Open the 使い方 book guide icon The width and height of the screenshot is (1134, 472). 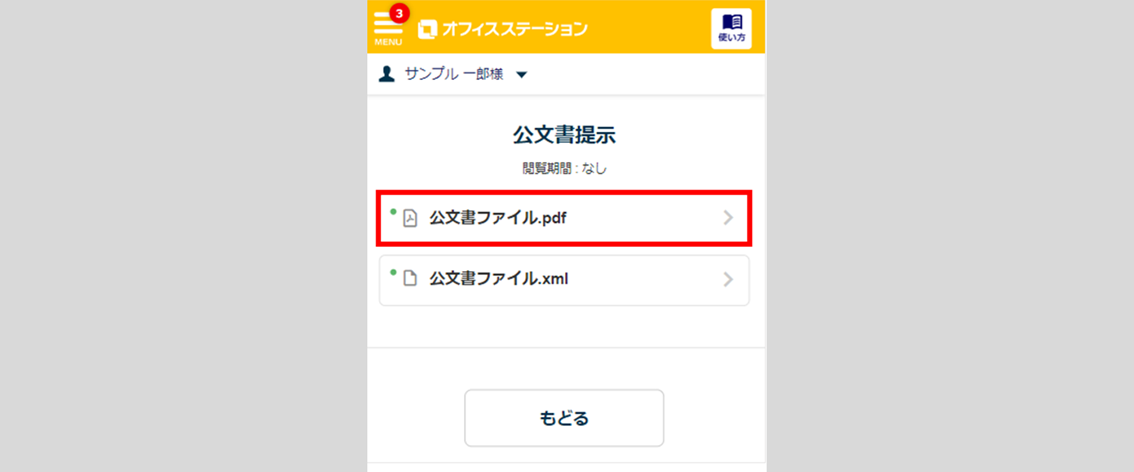(x=731, y=28)
